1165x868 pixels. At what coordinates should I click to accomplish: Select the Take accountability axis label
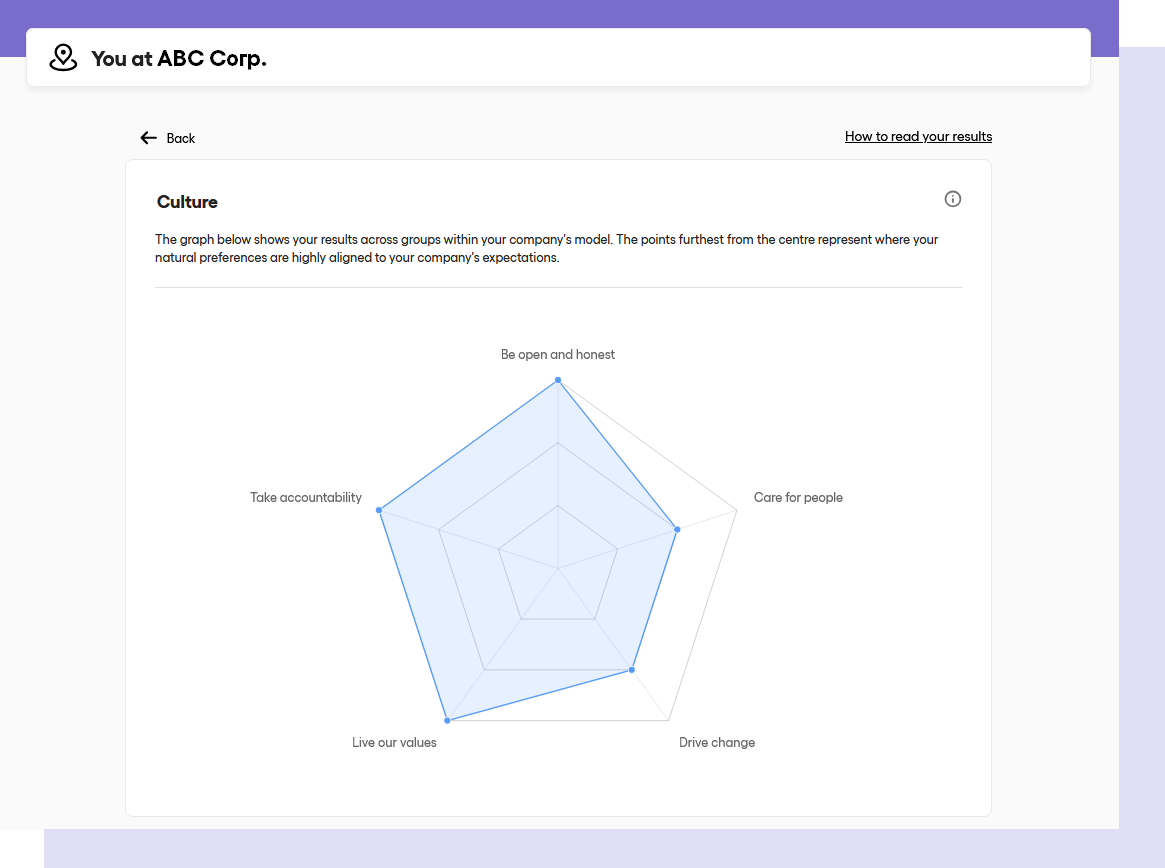(x=306, y=498)
